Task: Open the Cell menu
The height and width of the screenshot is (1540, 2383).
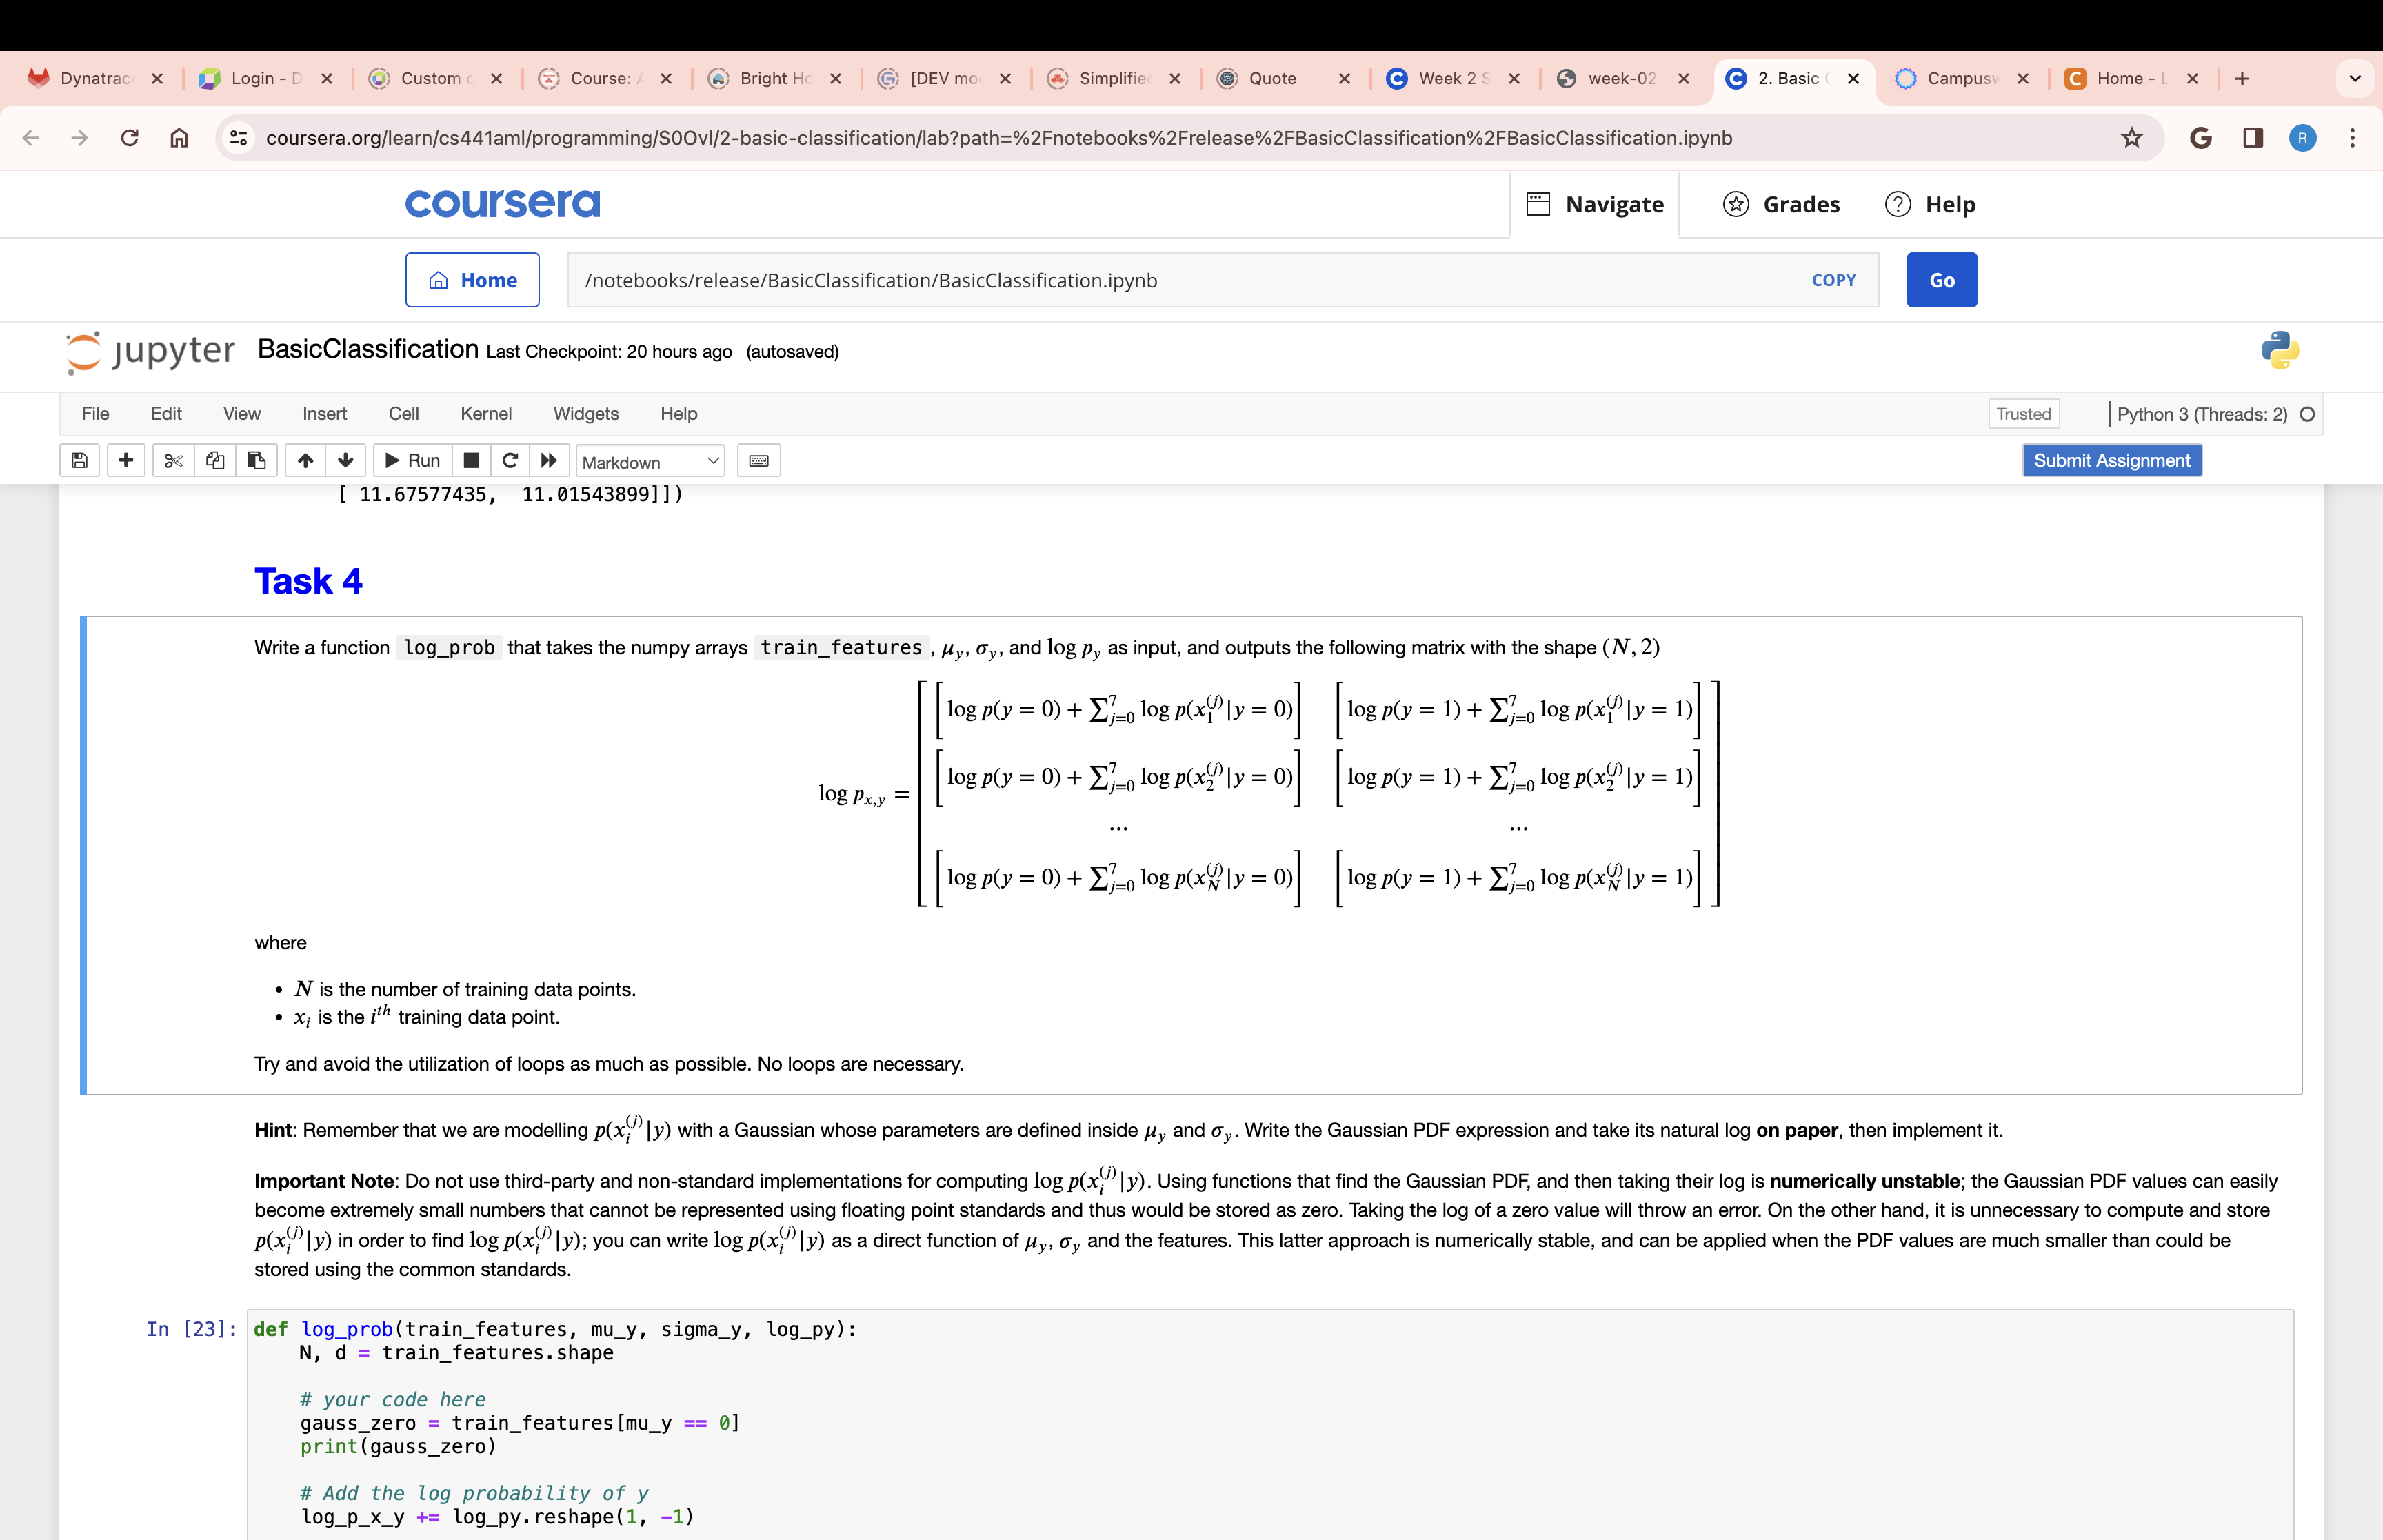Action: click(404, 414)
